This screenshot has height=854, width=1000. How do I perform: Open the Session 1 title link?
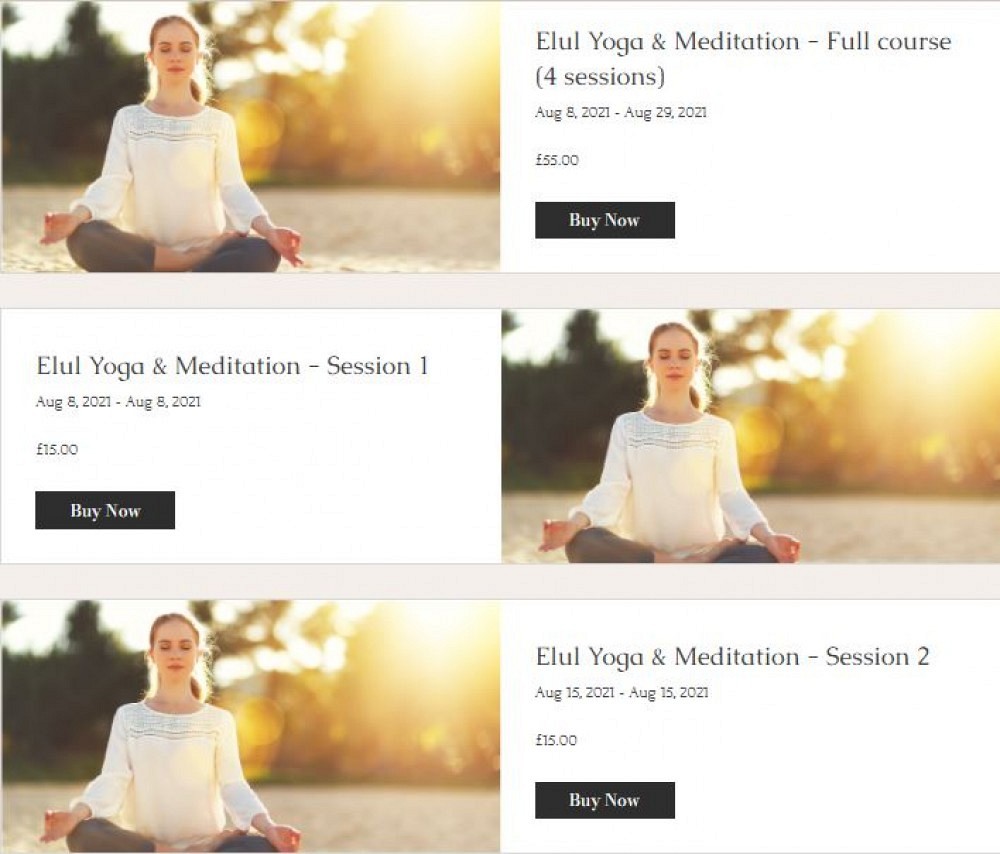click(232, 367)
